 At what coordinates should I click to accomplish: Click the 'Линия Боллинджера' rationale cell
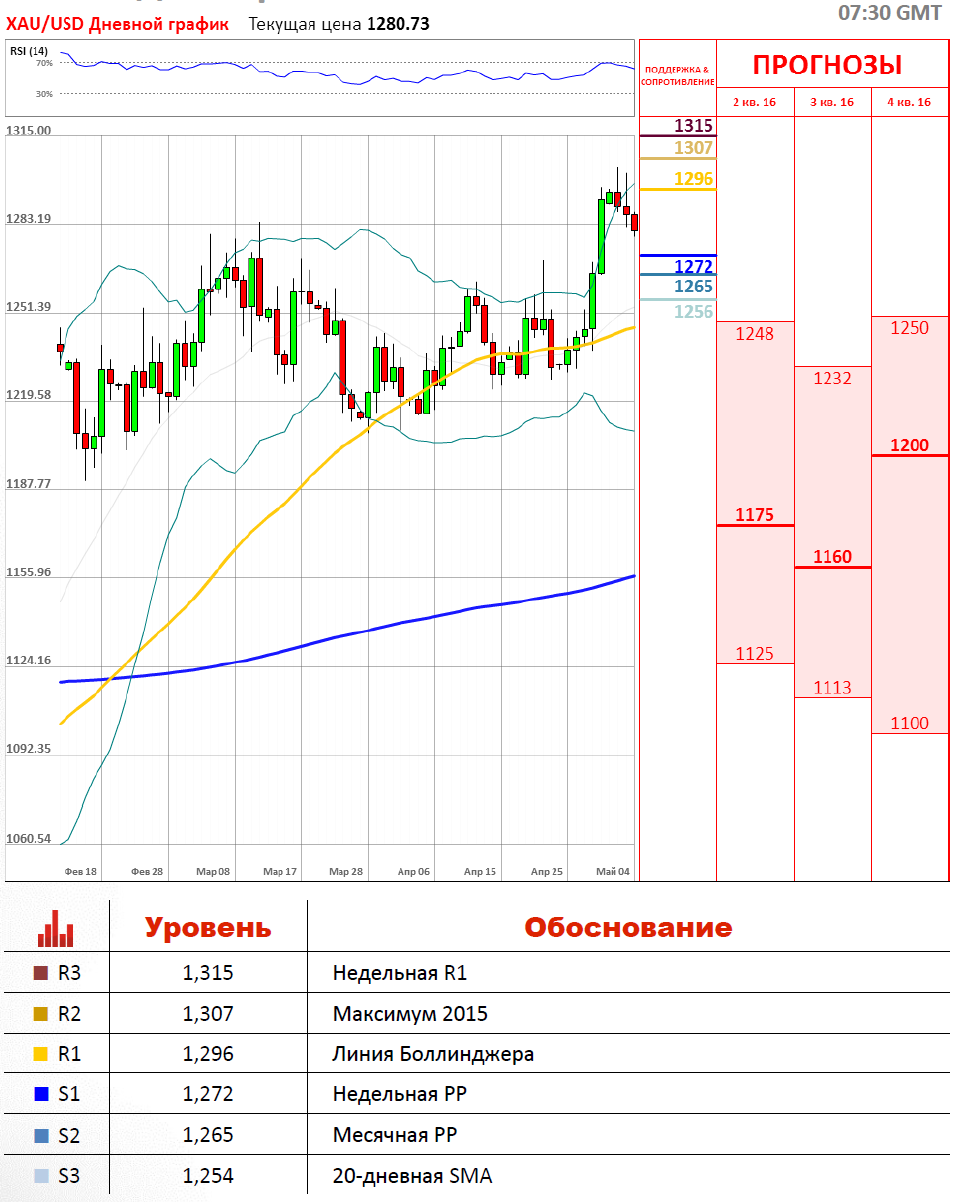tap(434, 1055)
